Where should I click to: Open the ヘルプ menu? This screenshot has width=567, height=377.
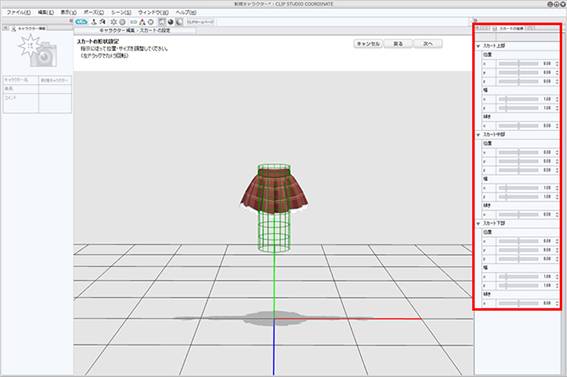point(186,12)
